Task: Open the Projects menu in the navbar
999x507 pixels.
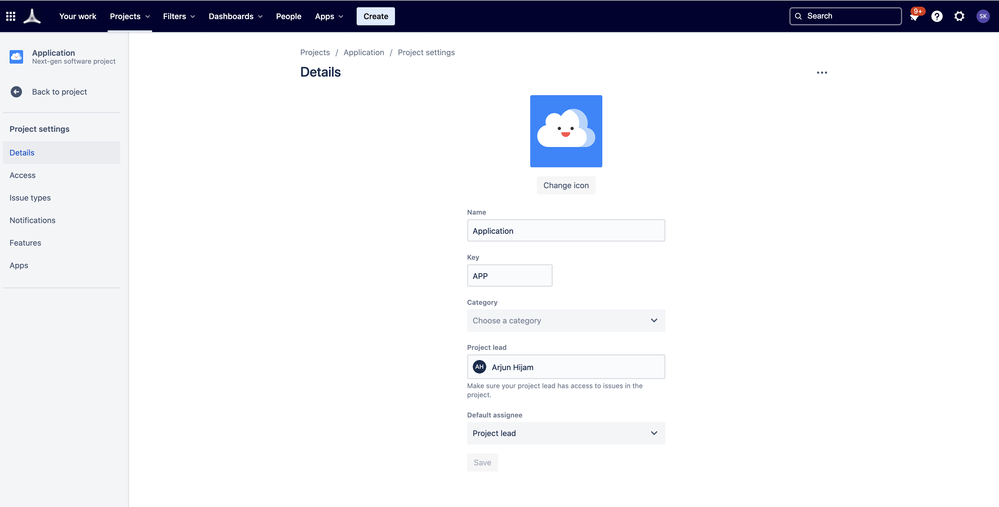Action: 130,16
